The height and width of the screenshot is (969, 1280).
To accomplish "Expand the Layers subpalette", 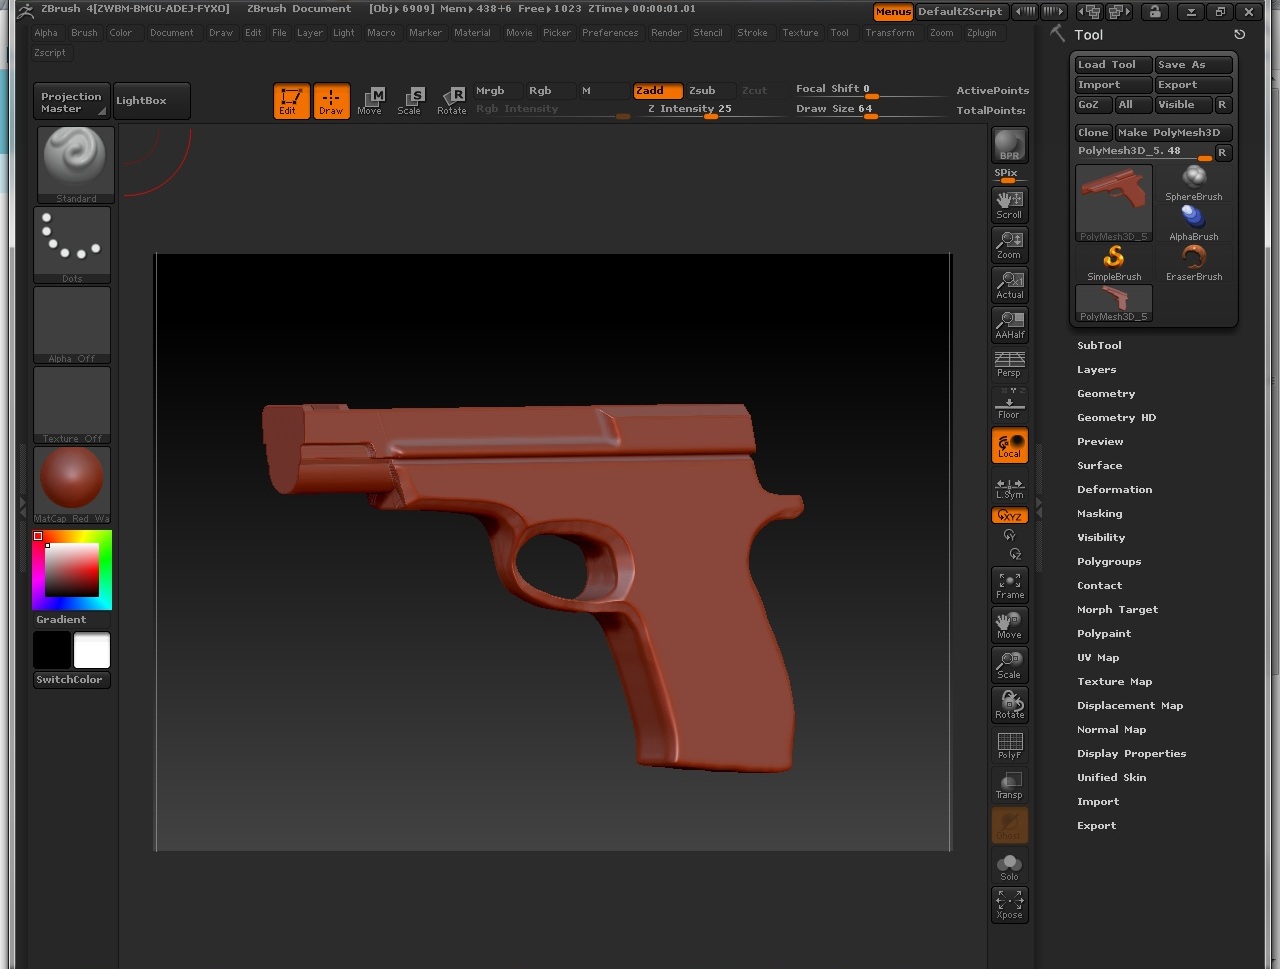I will coord(1096,369).
